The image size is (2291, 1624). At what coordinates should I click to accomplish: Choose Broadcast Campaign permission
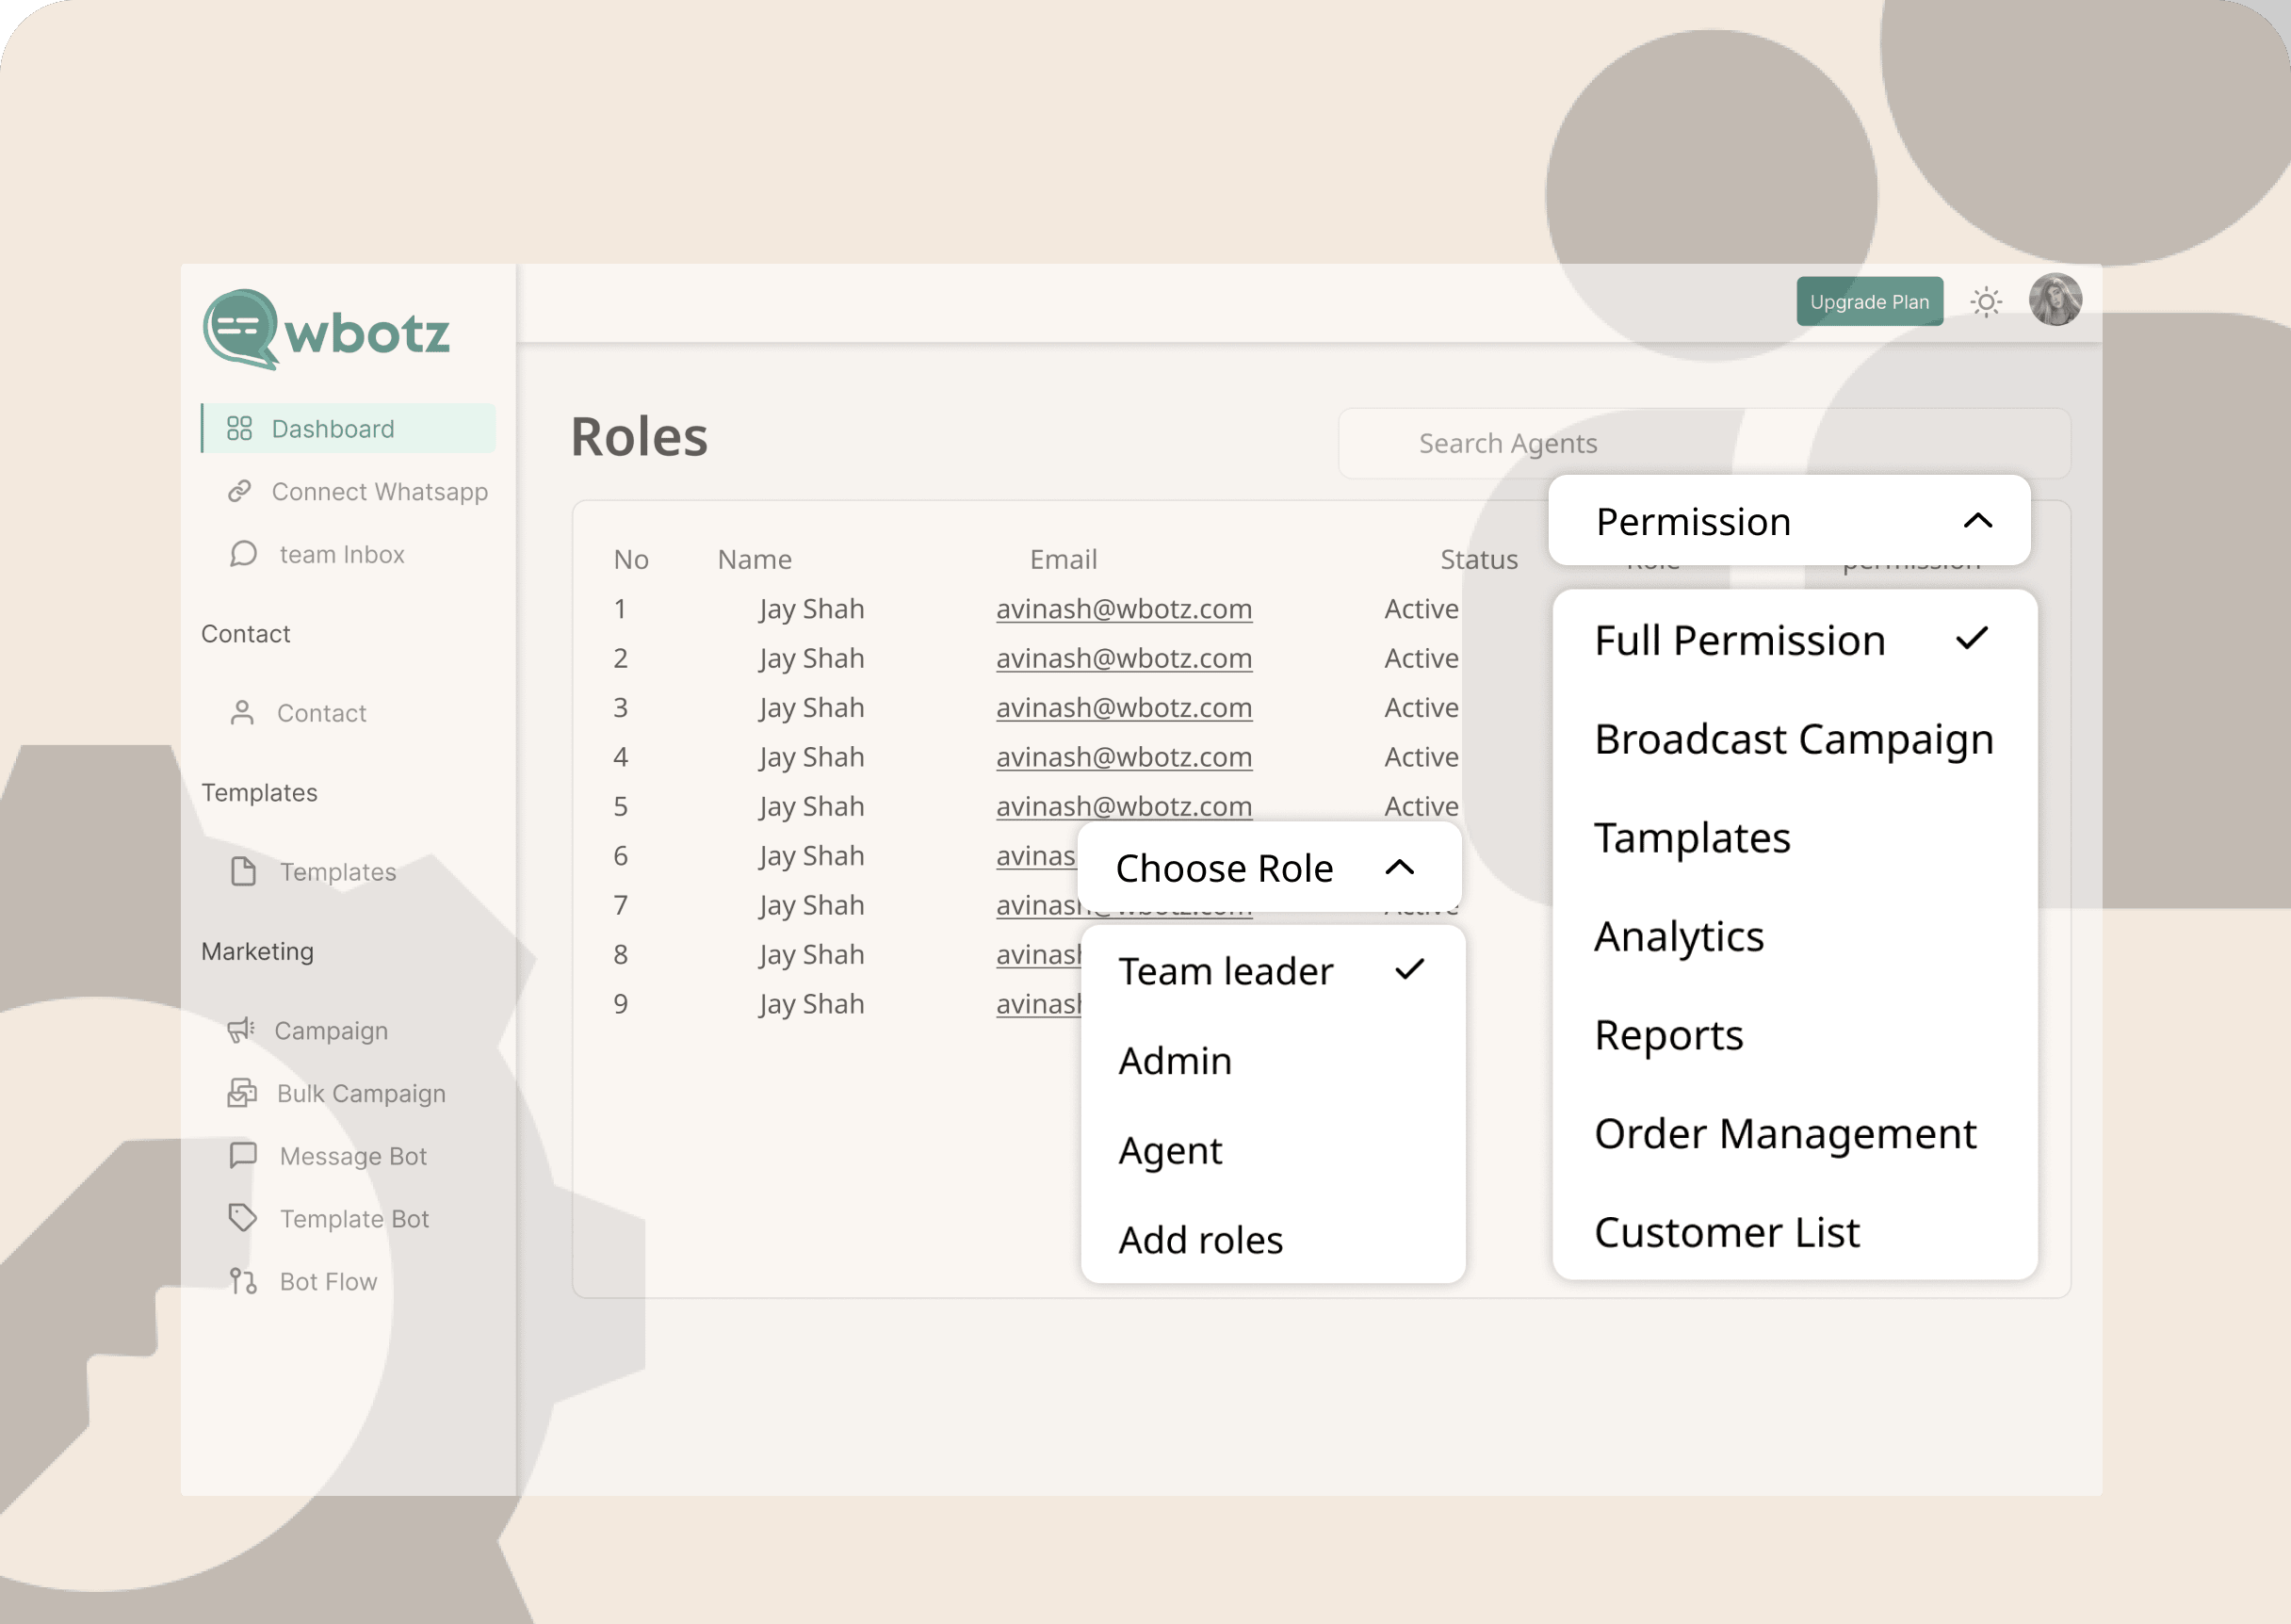coord(1793,739)
